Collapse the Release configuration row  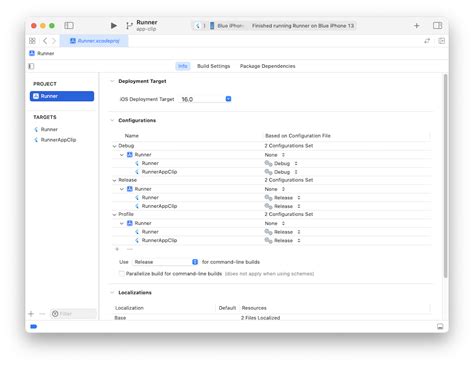pyautogui.click(x=115, y=180)
